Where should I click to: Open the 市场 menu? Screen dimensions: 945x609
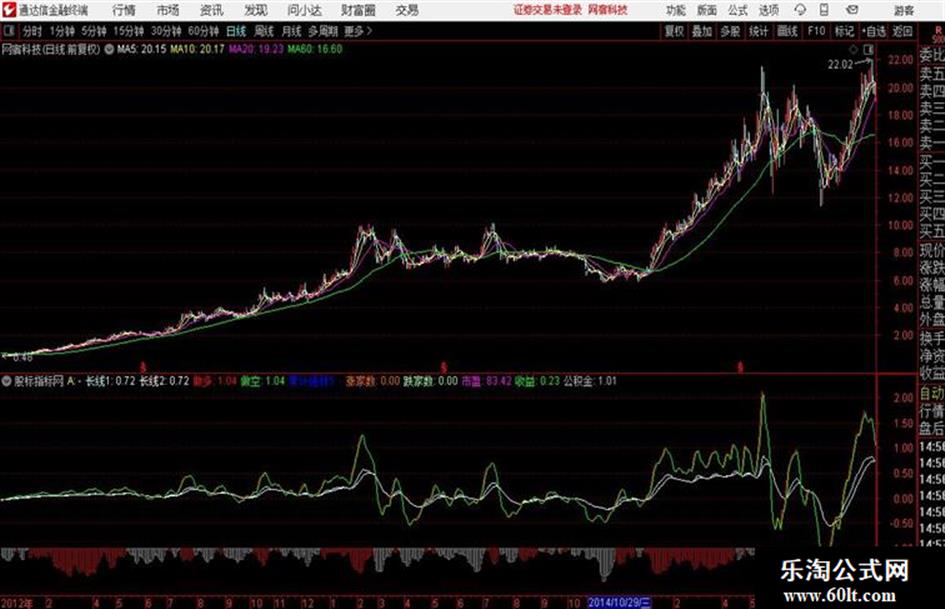(168, 10)
